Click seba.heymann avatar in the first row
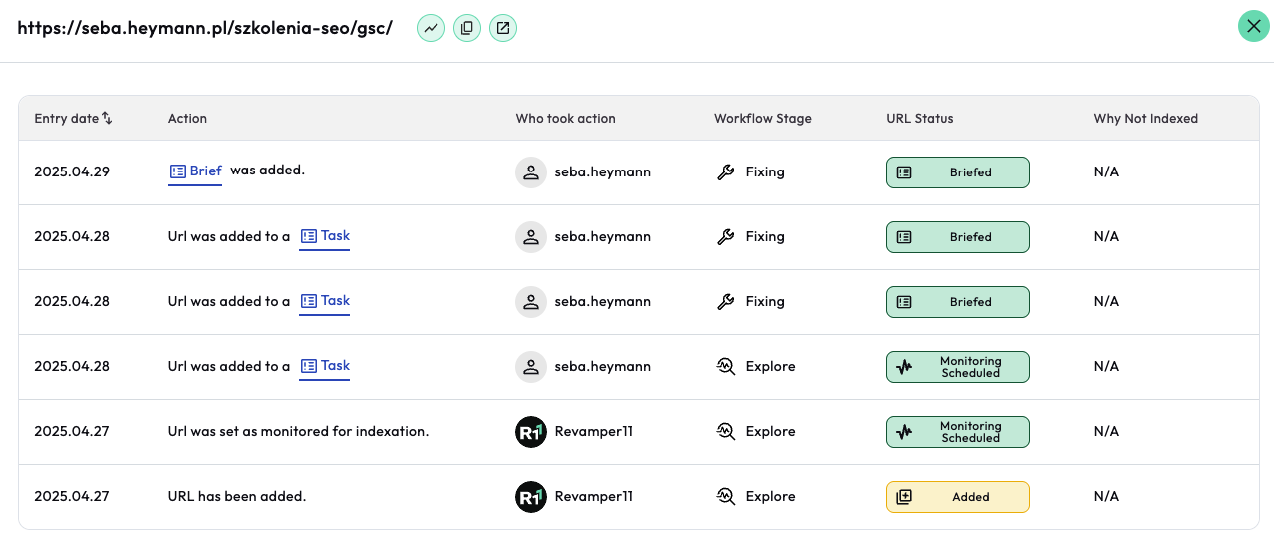The height and width of the screenshot is (543, 1274). (x=531, y=172)
